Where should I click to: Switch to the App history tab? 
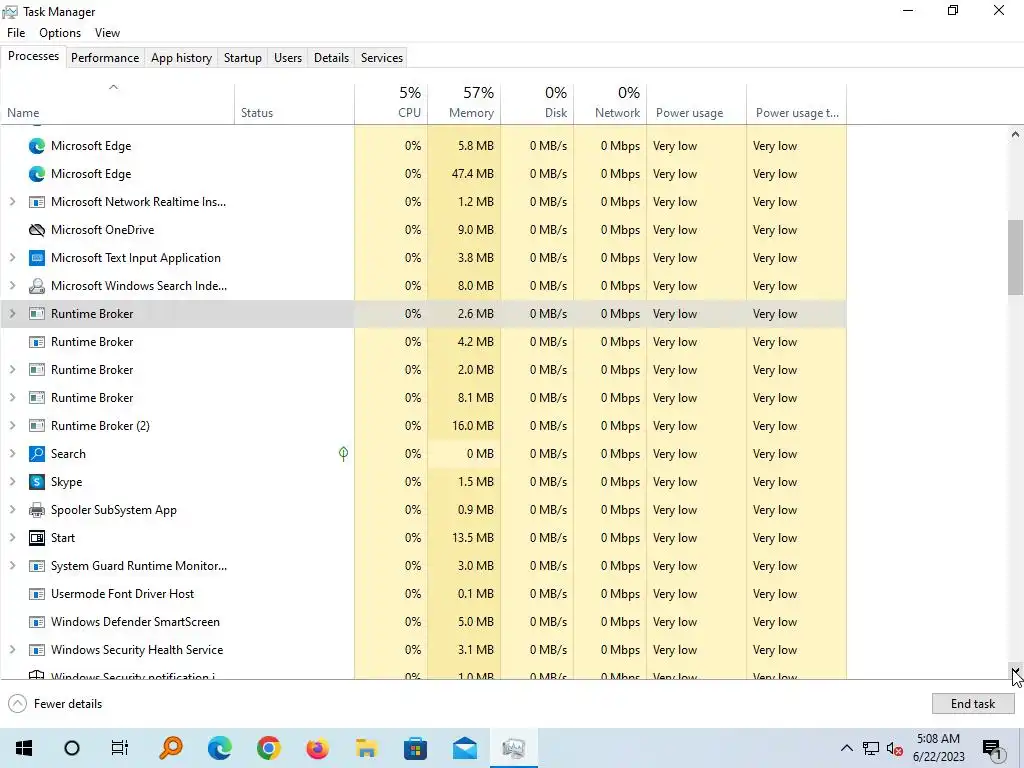tap(182, 57)
